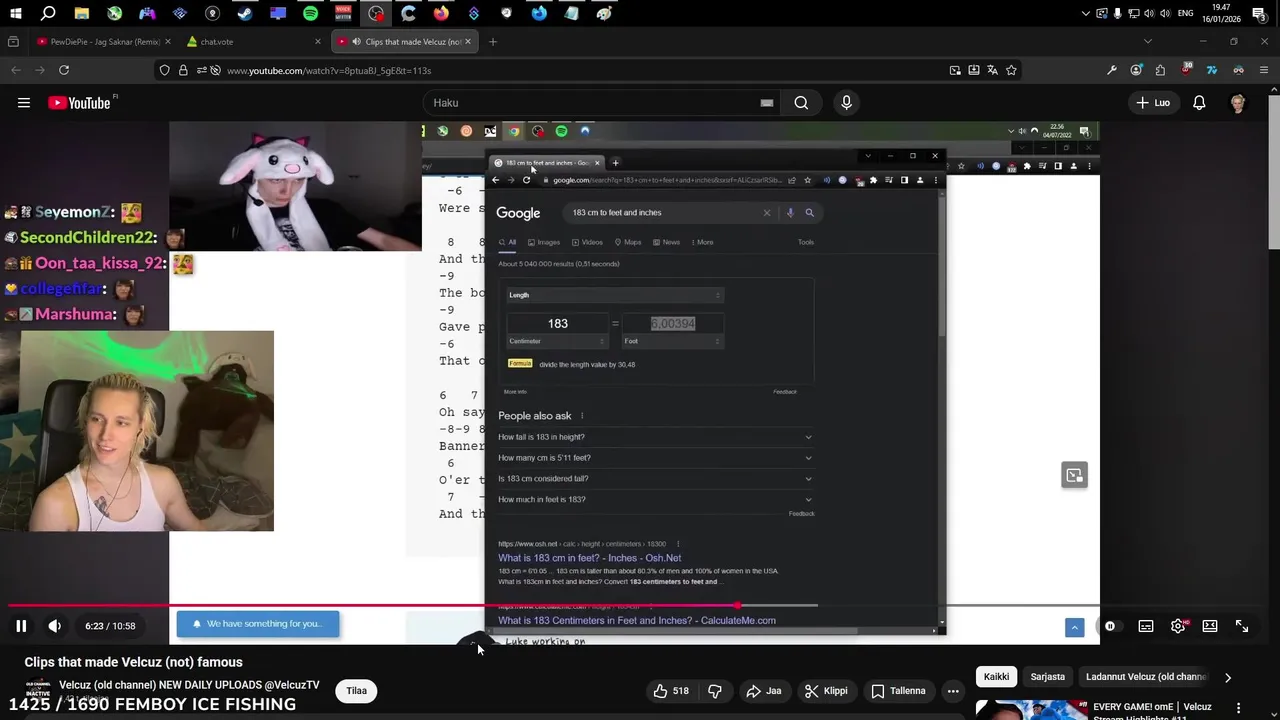The width and height of the screenshot is (1280, 720).
Task: Open the on-screen keyboard icon in search
Action: 767,103
